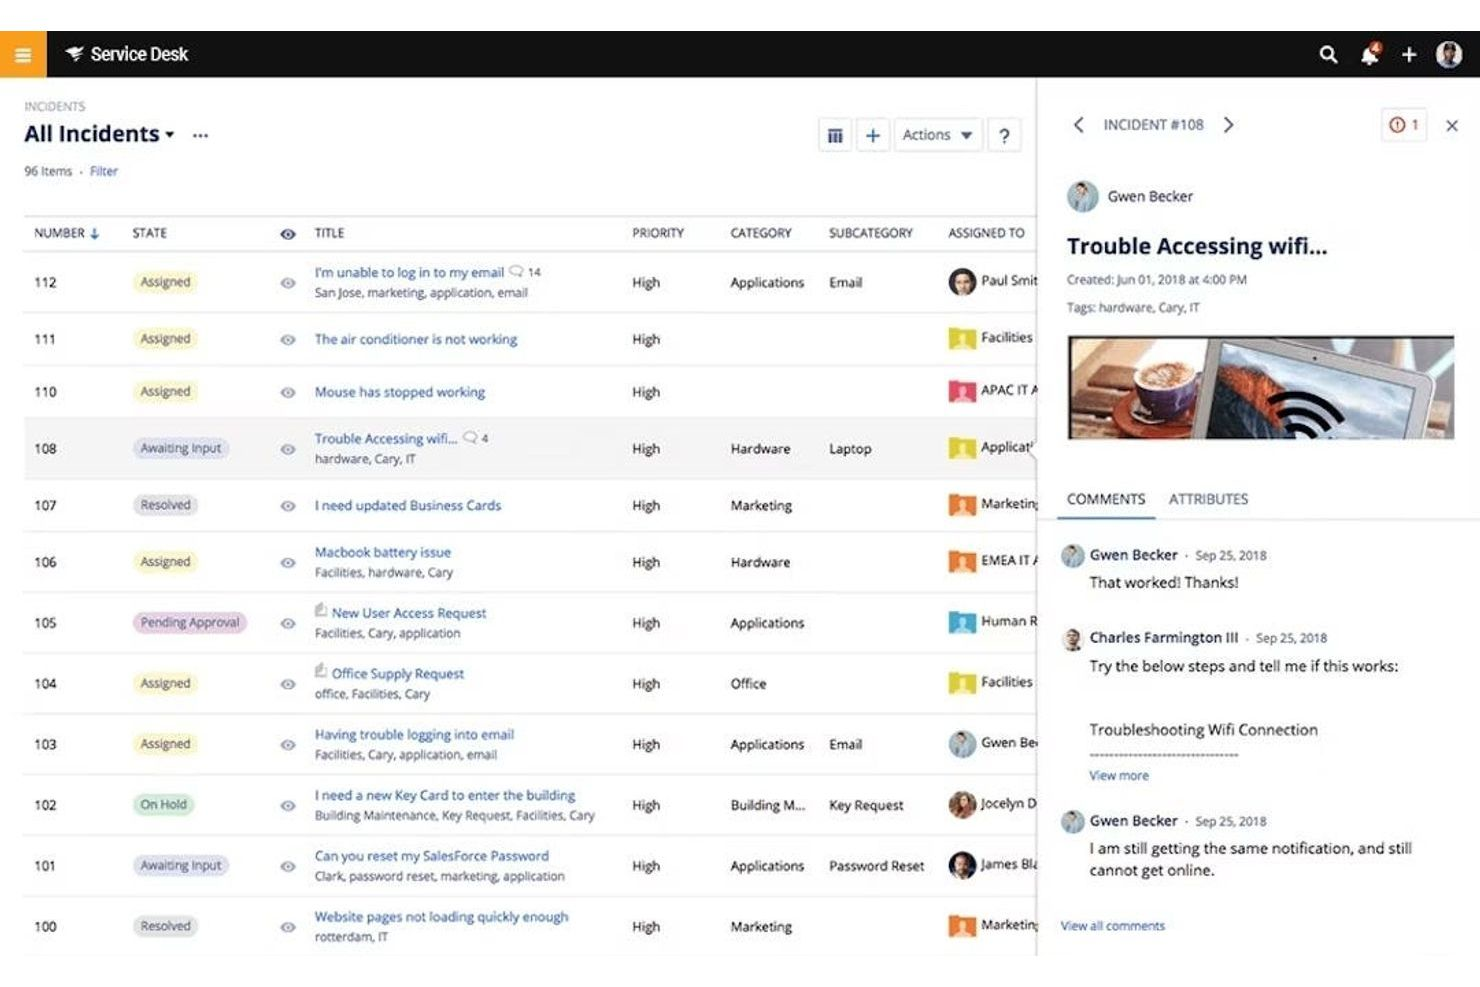The height and width of the screenshot is (987, 1480).
Task: Open the Filter link under 96 Items
Action: coord(103,171)
